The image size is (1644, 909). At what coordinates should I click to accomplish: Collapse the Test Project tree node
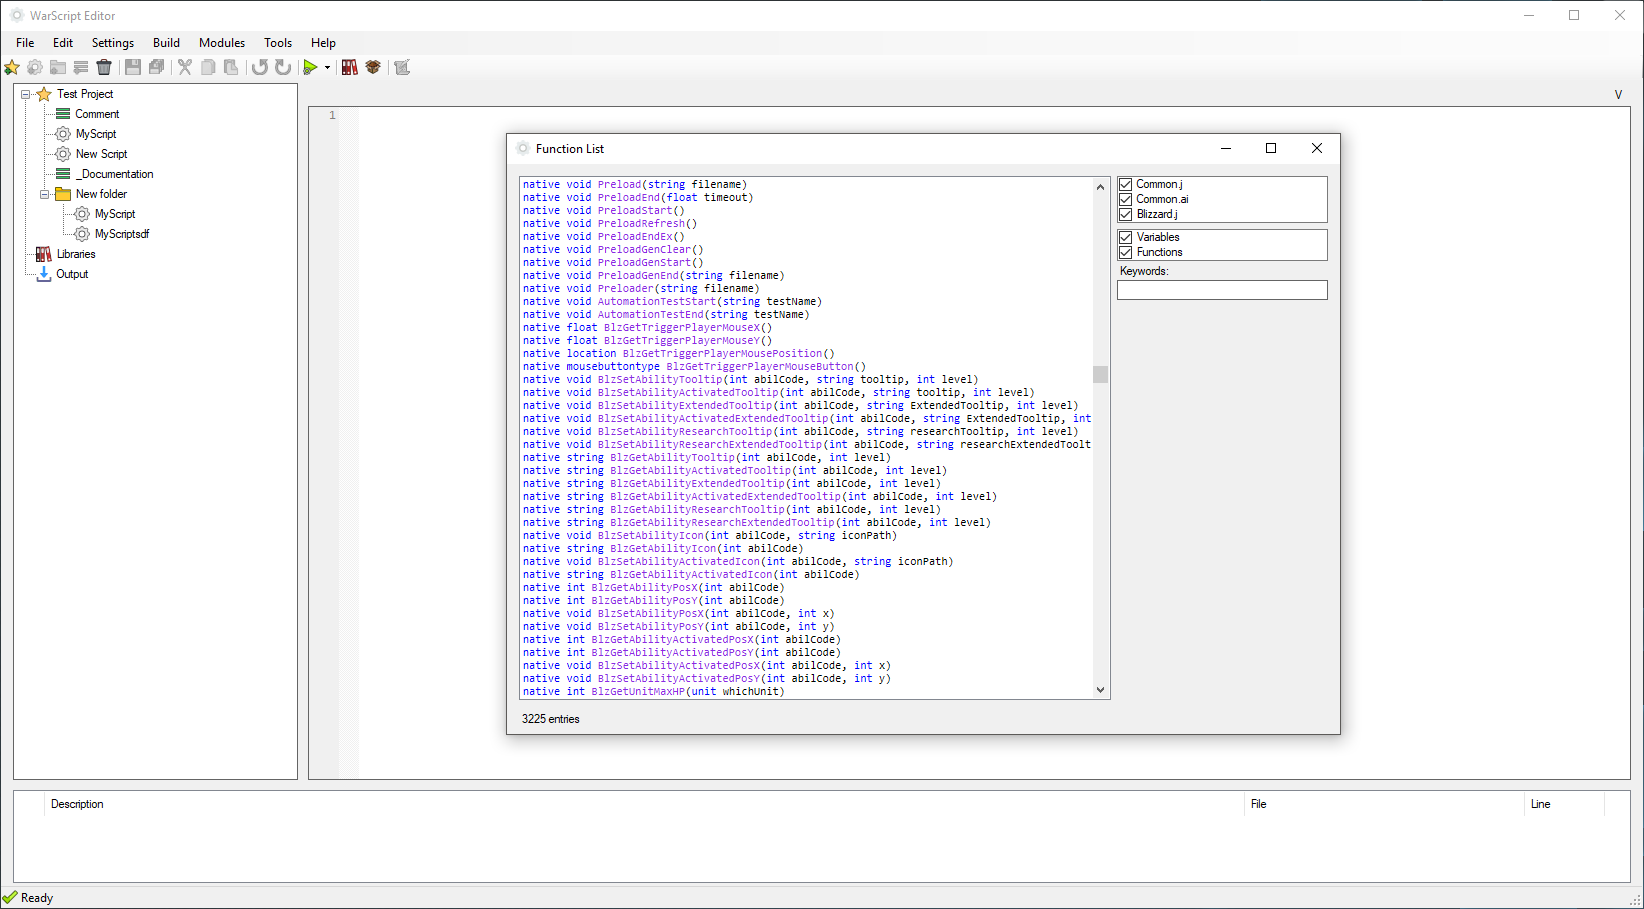(26, 94)
